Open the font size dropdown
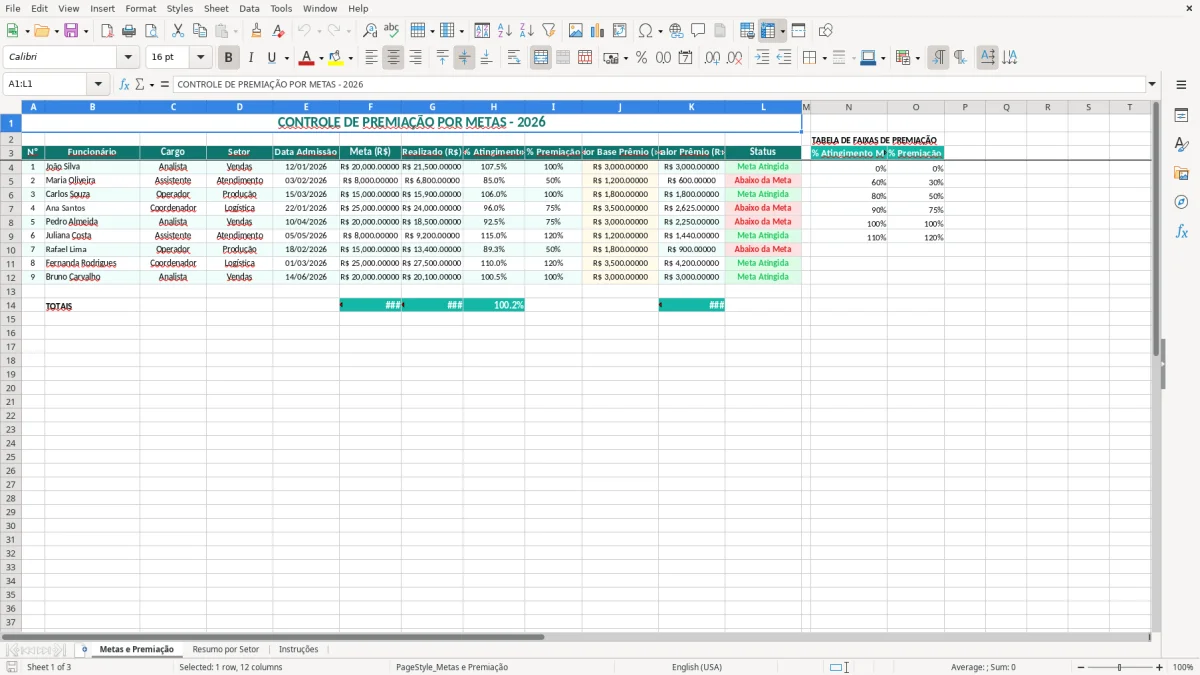1200x675 pixels. point(200,58)
